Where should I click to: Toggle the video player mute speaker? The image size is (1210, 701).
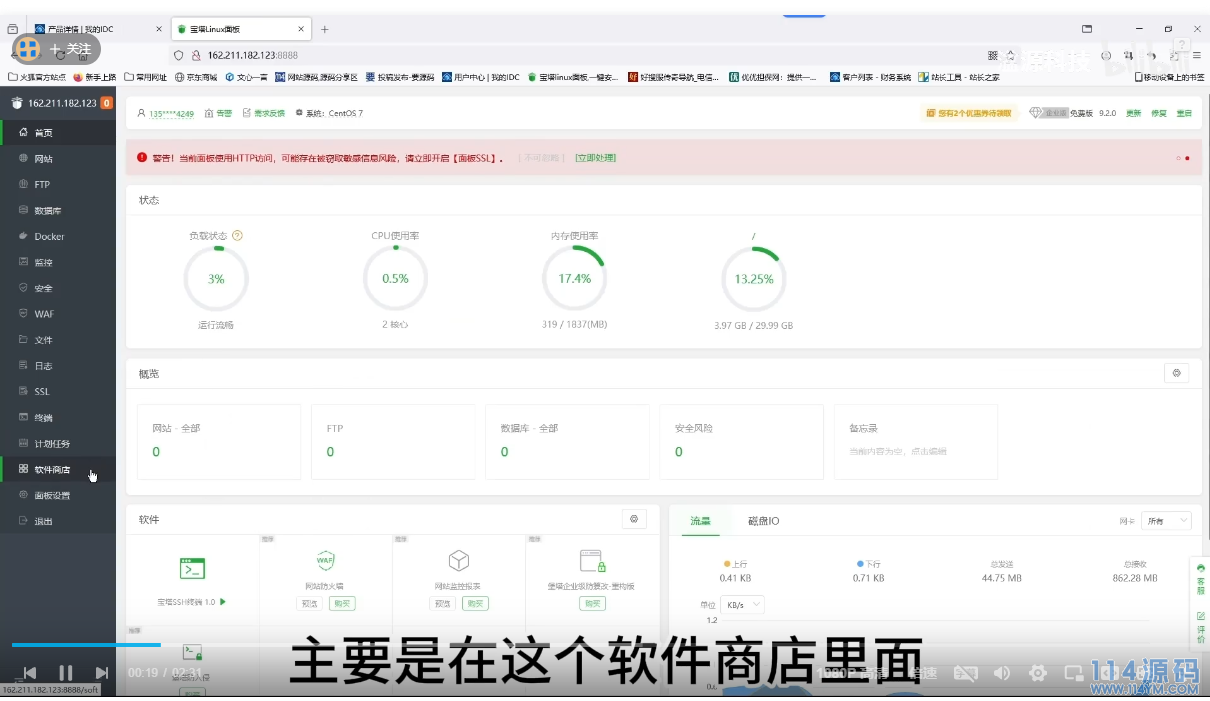tap(1002, 673)
